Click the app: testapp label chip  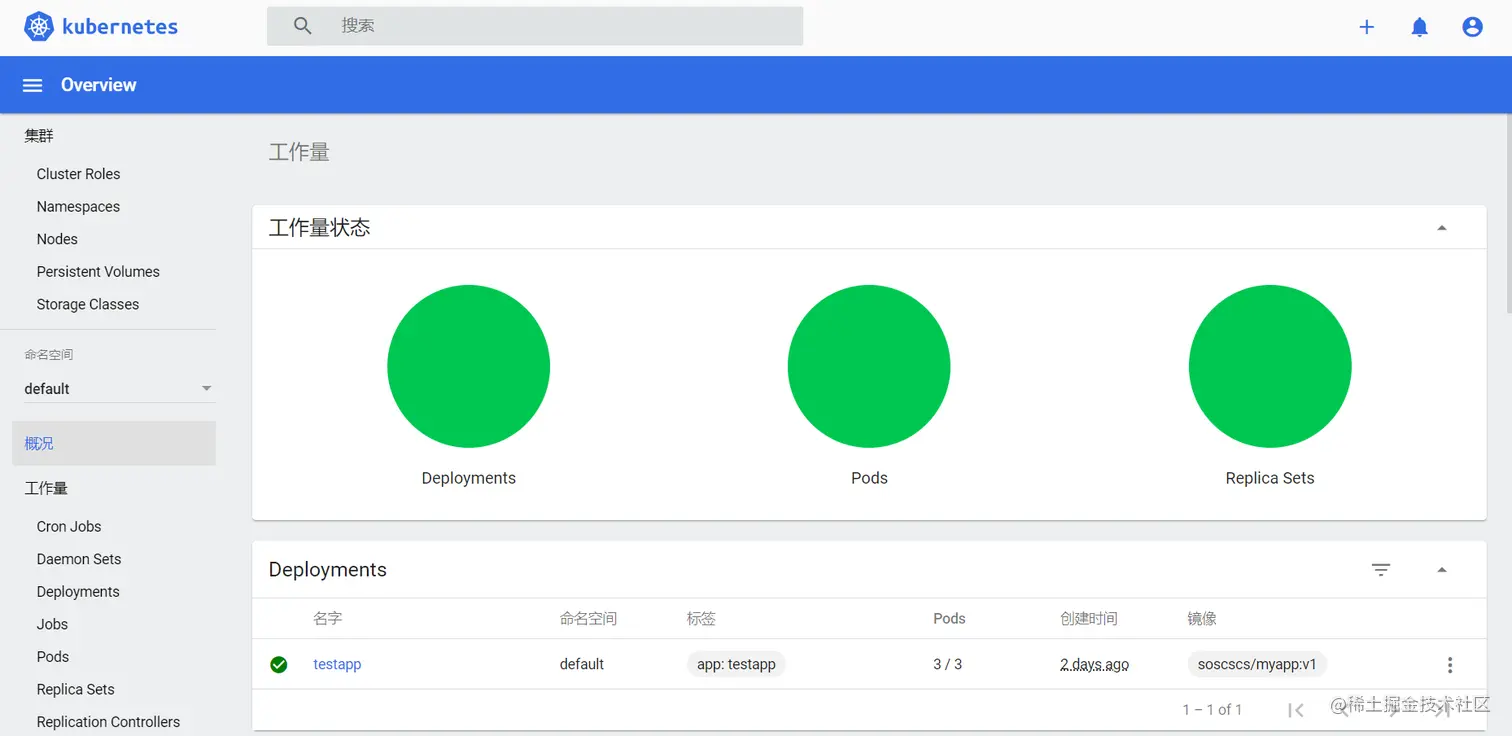coord(736,664)
